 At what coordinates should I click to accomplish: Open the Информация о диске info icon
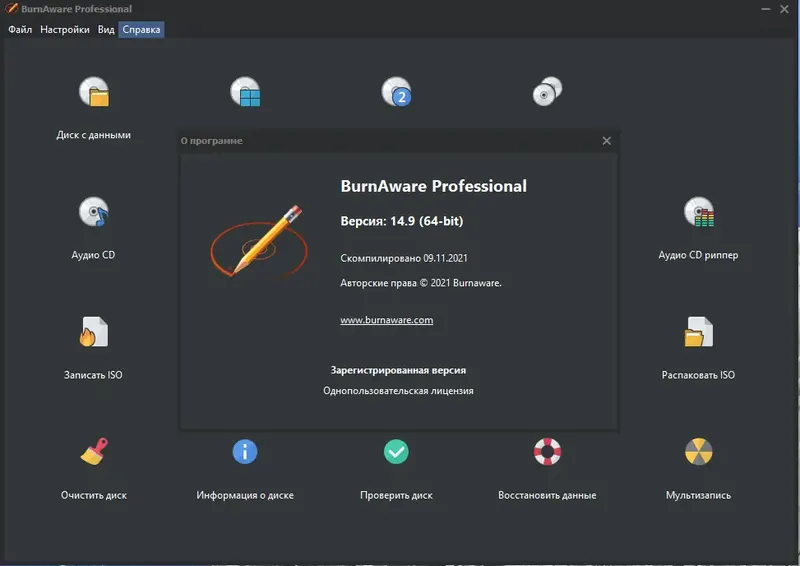245,452
